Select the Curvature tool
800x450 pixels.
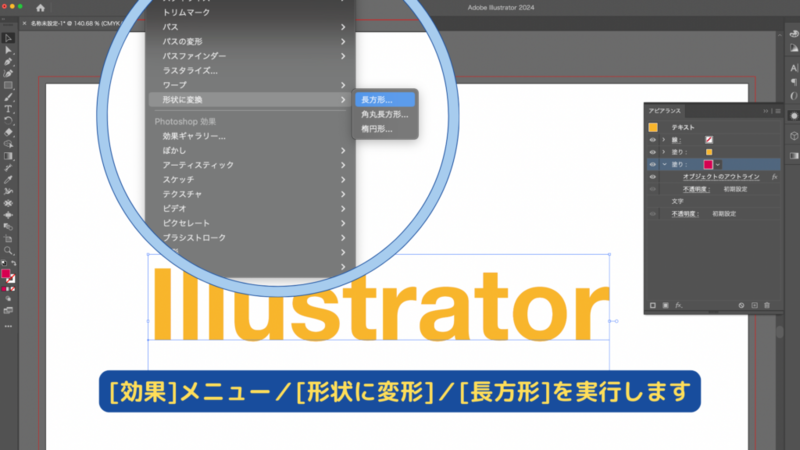8,73
